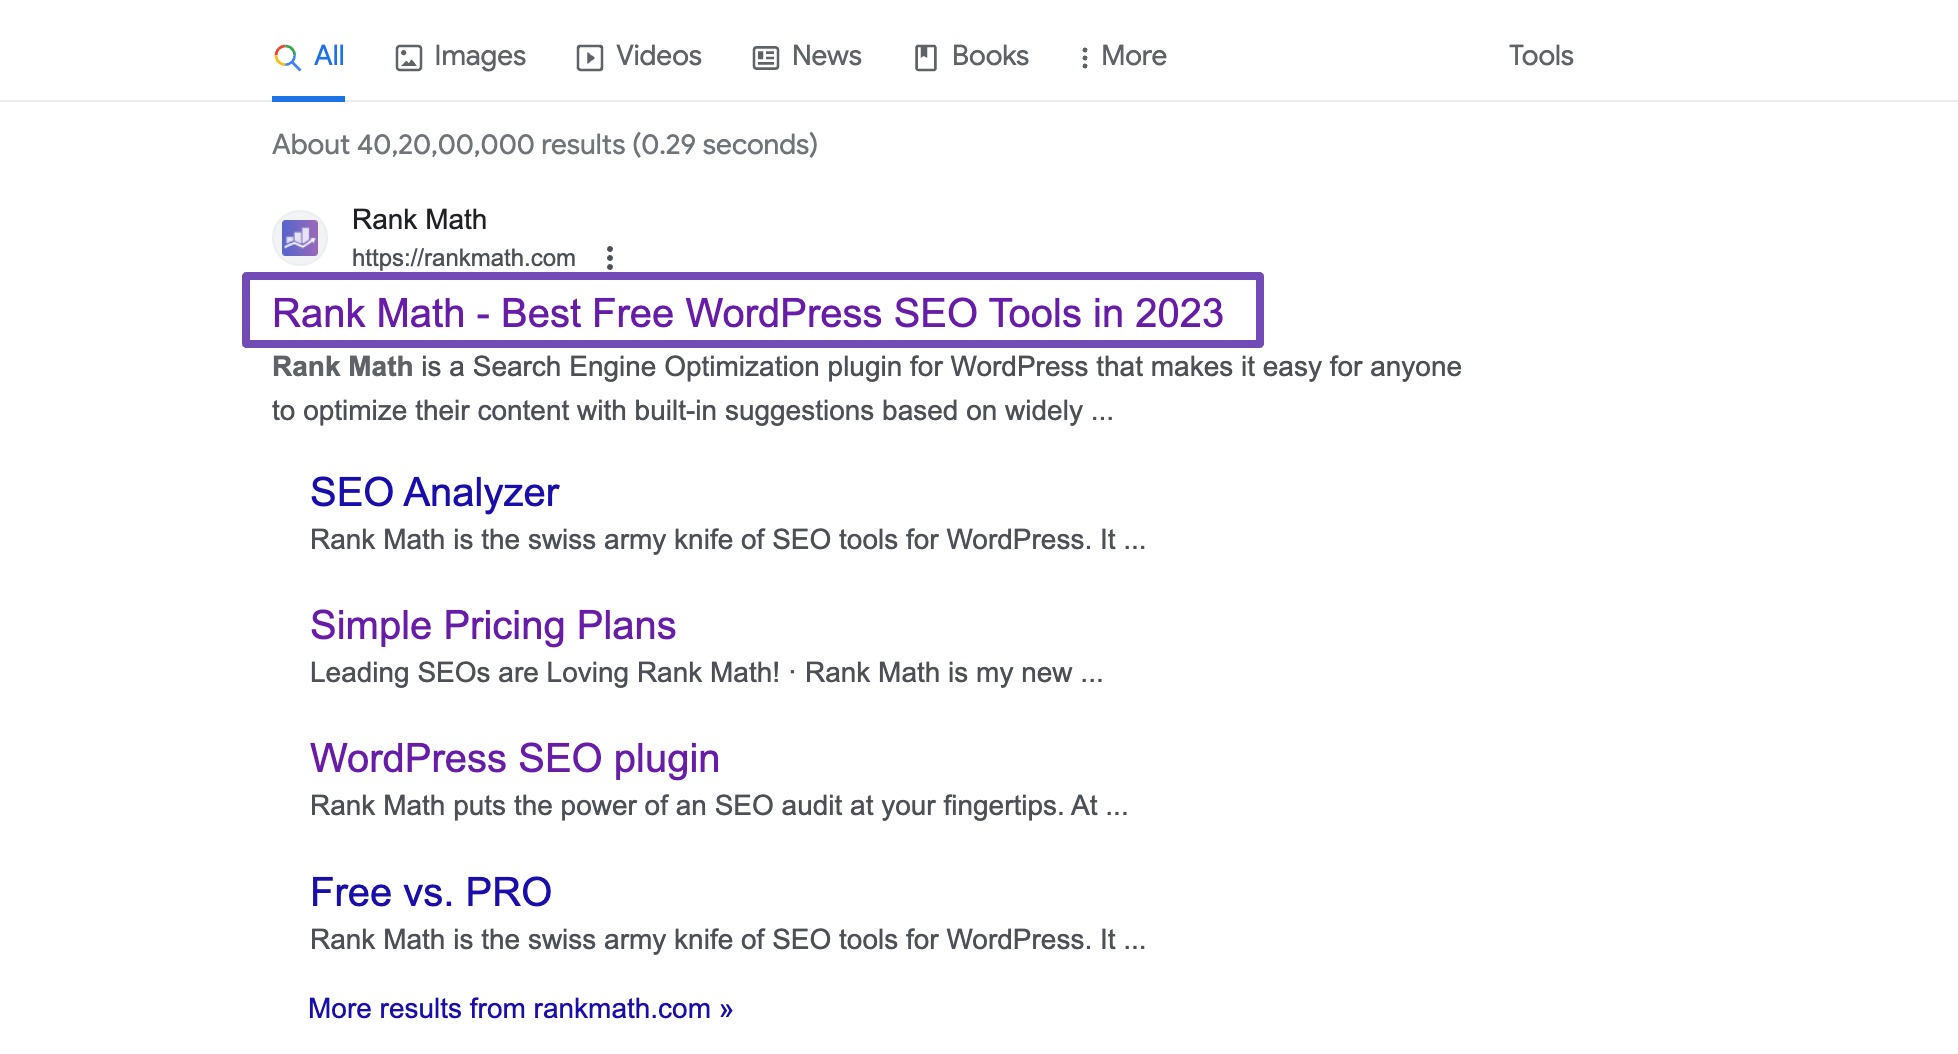Open the three-dot menu beside rankmath.com URL
This screenshot has width=1958, height=1054.
click(x=610, y=258)
